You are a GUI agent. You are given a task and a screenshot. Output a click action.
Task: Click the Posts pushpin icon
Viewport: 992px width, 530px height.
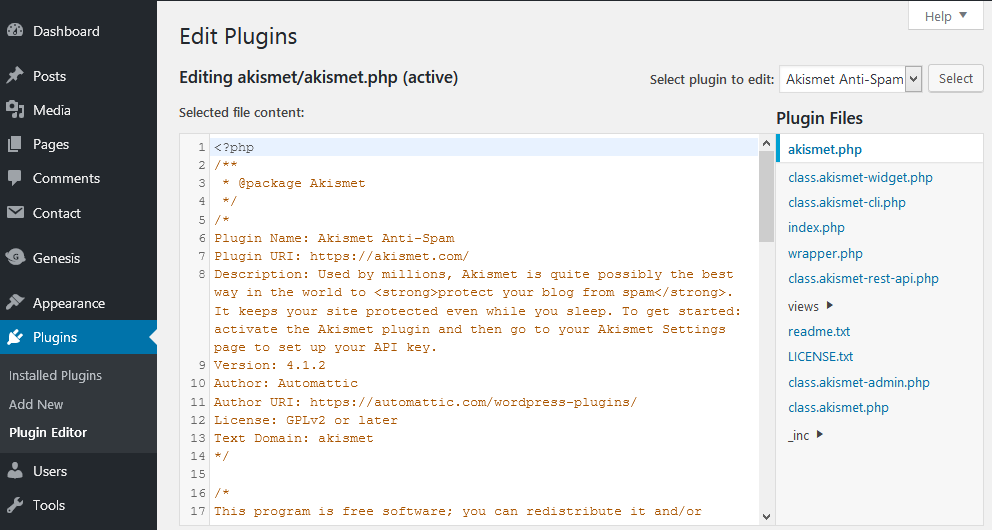click(15, 75)
